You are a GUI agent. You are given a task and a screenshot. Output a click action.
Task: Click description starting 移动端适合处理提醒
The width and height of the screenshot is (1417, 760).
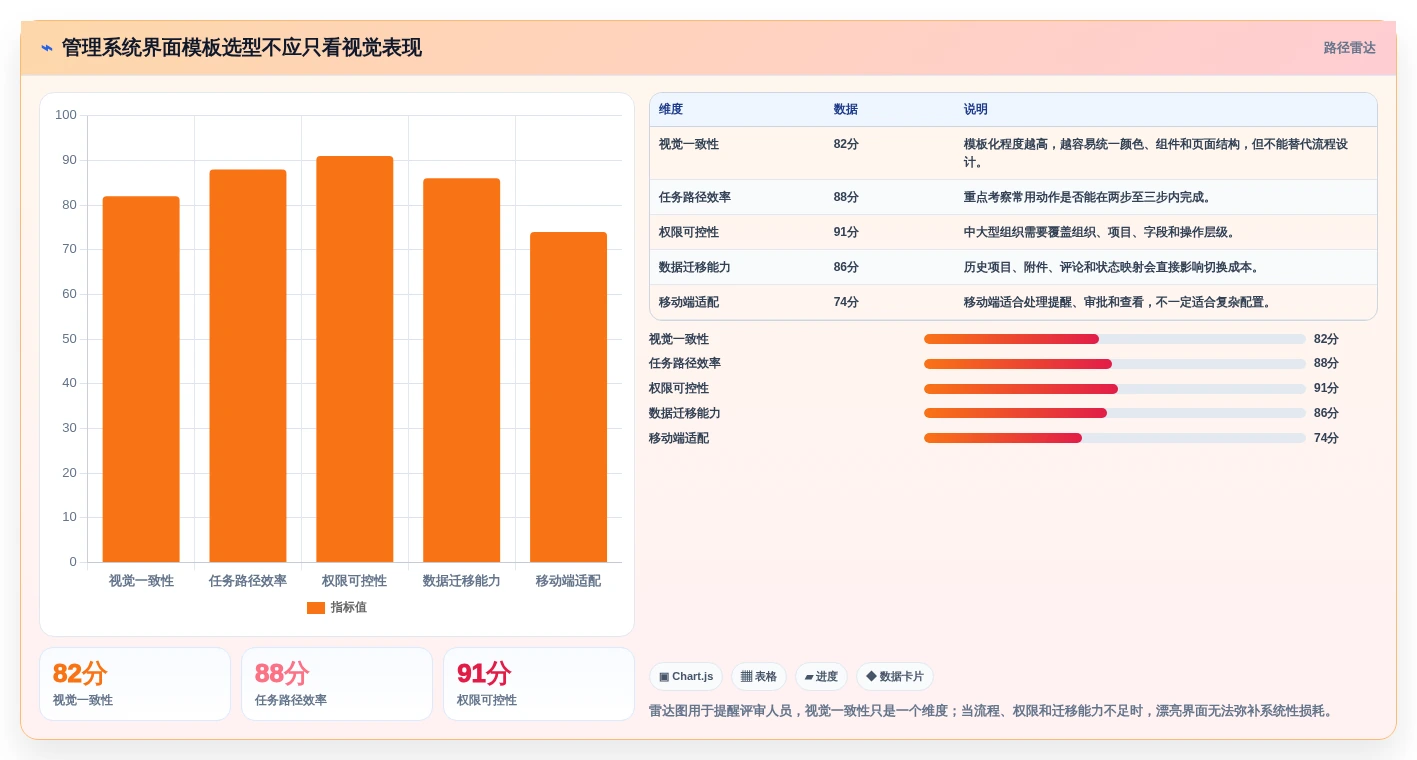(x=1118, y=302)
